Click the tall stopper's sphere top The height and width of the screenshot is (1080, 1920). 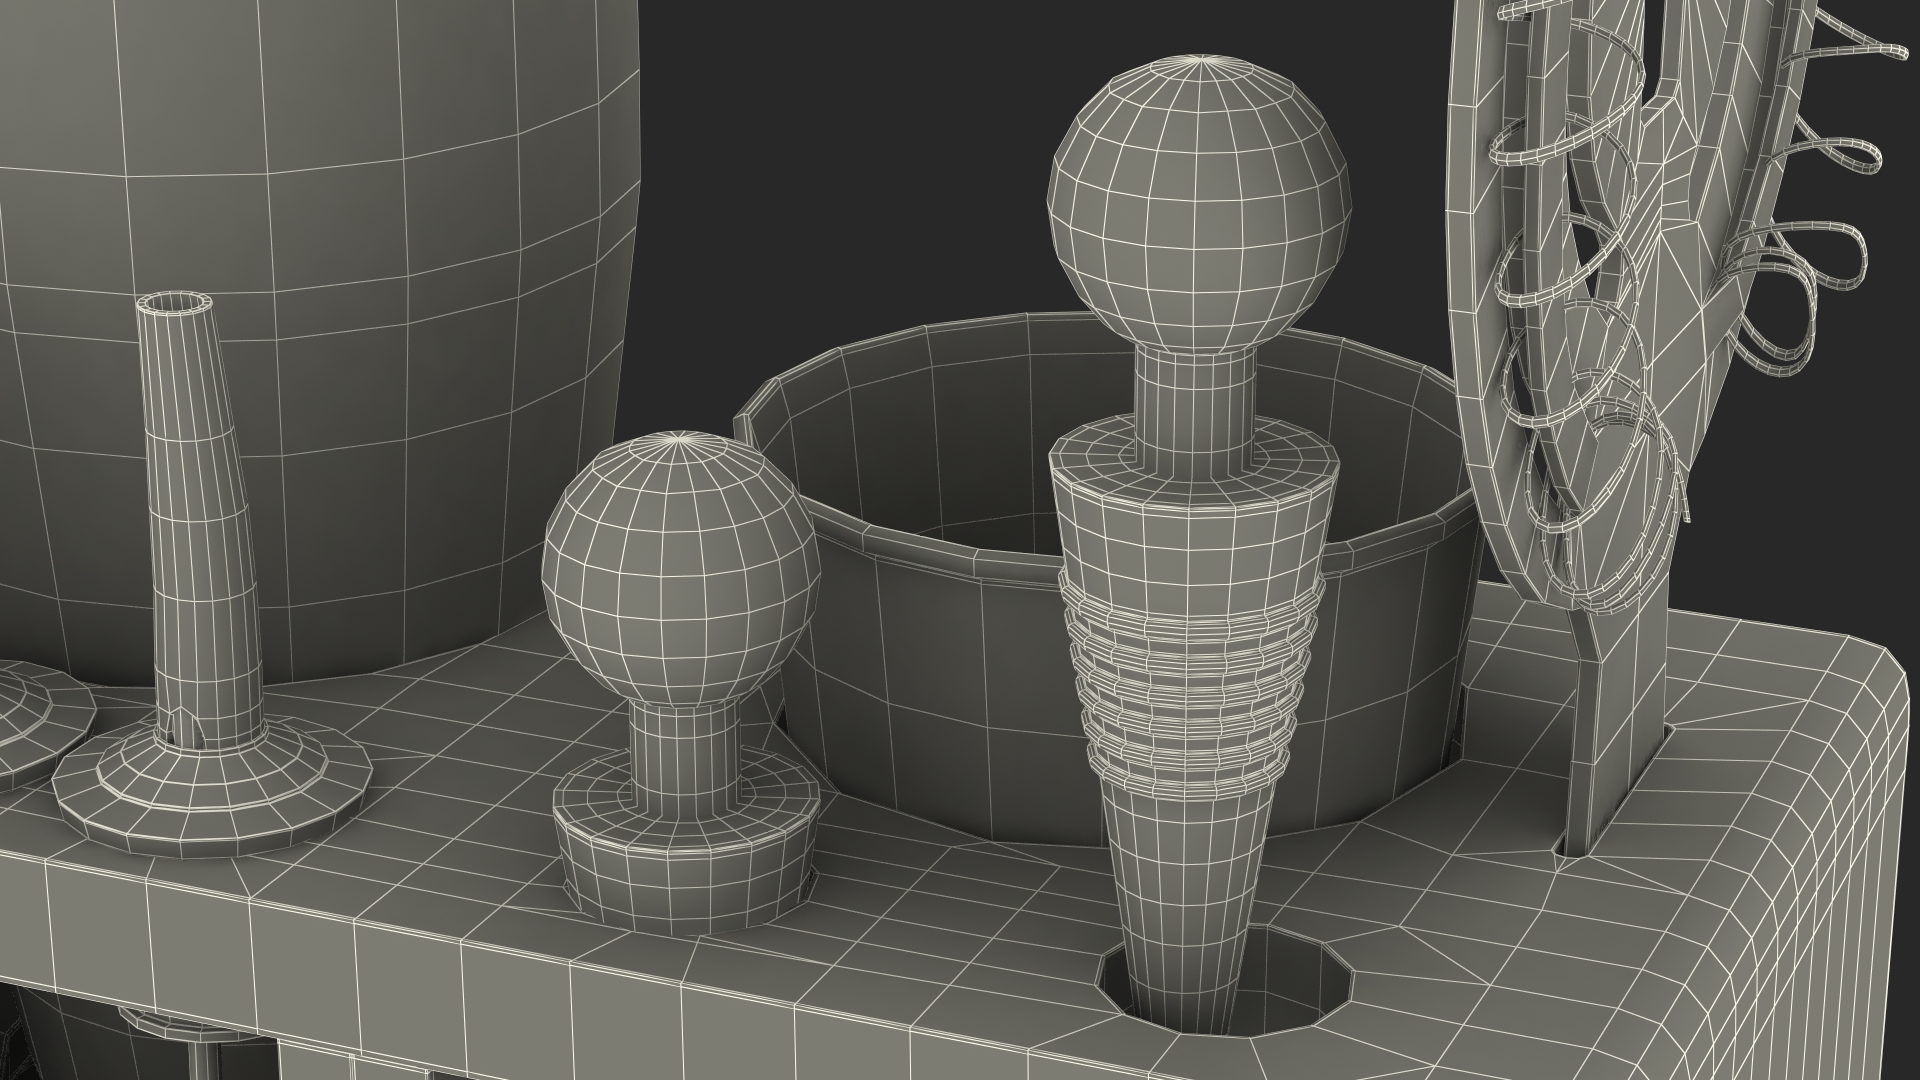(1200, 205)
